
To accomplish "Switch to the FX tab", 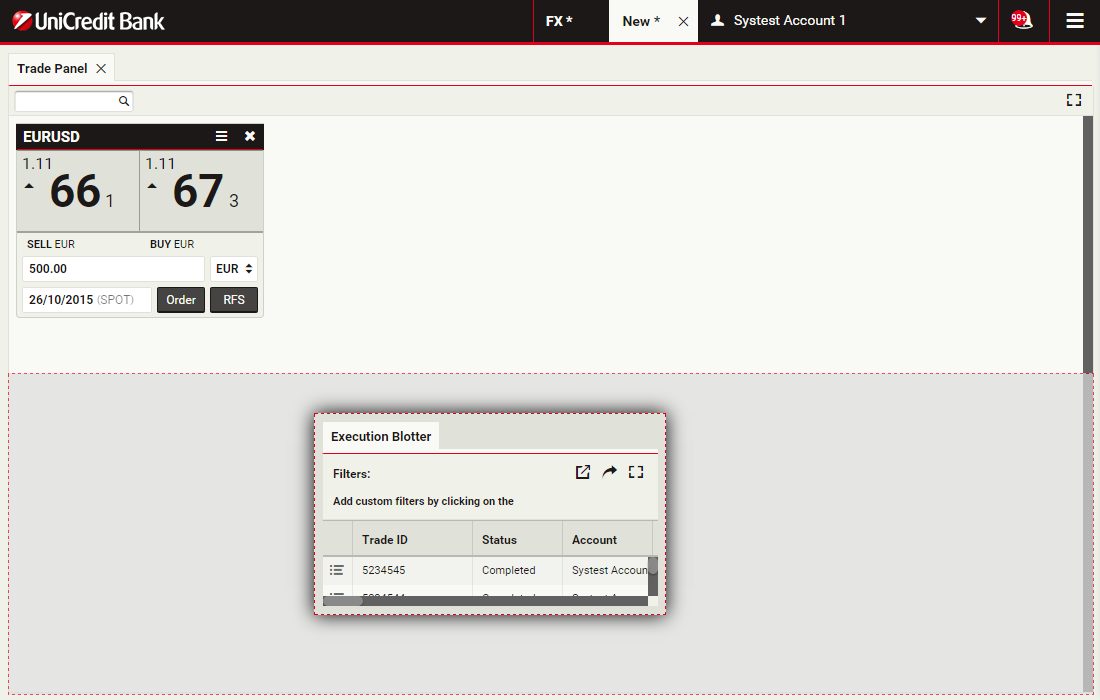I will [559, 21].
